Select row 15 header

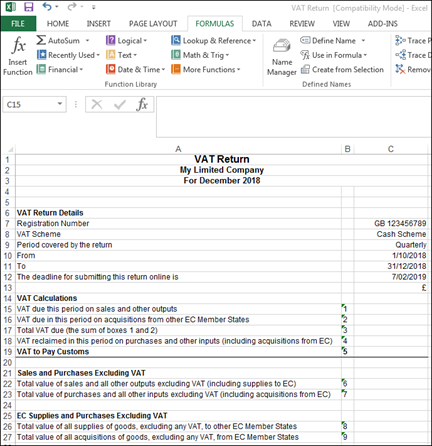click(x=8, y=309)
